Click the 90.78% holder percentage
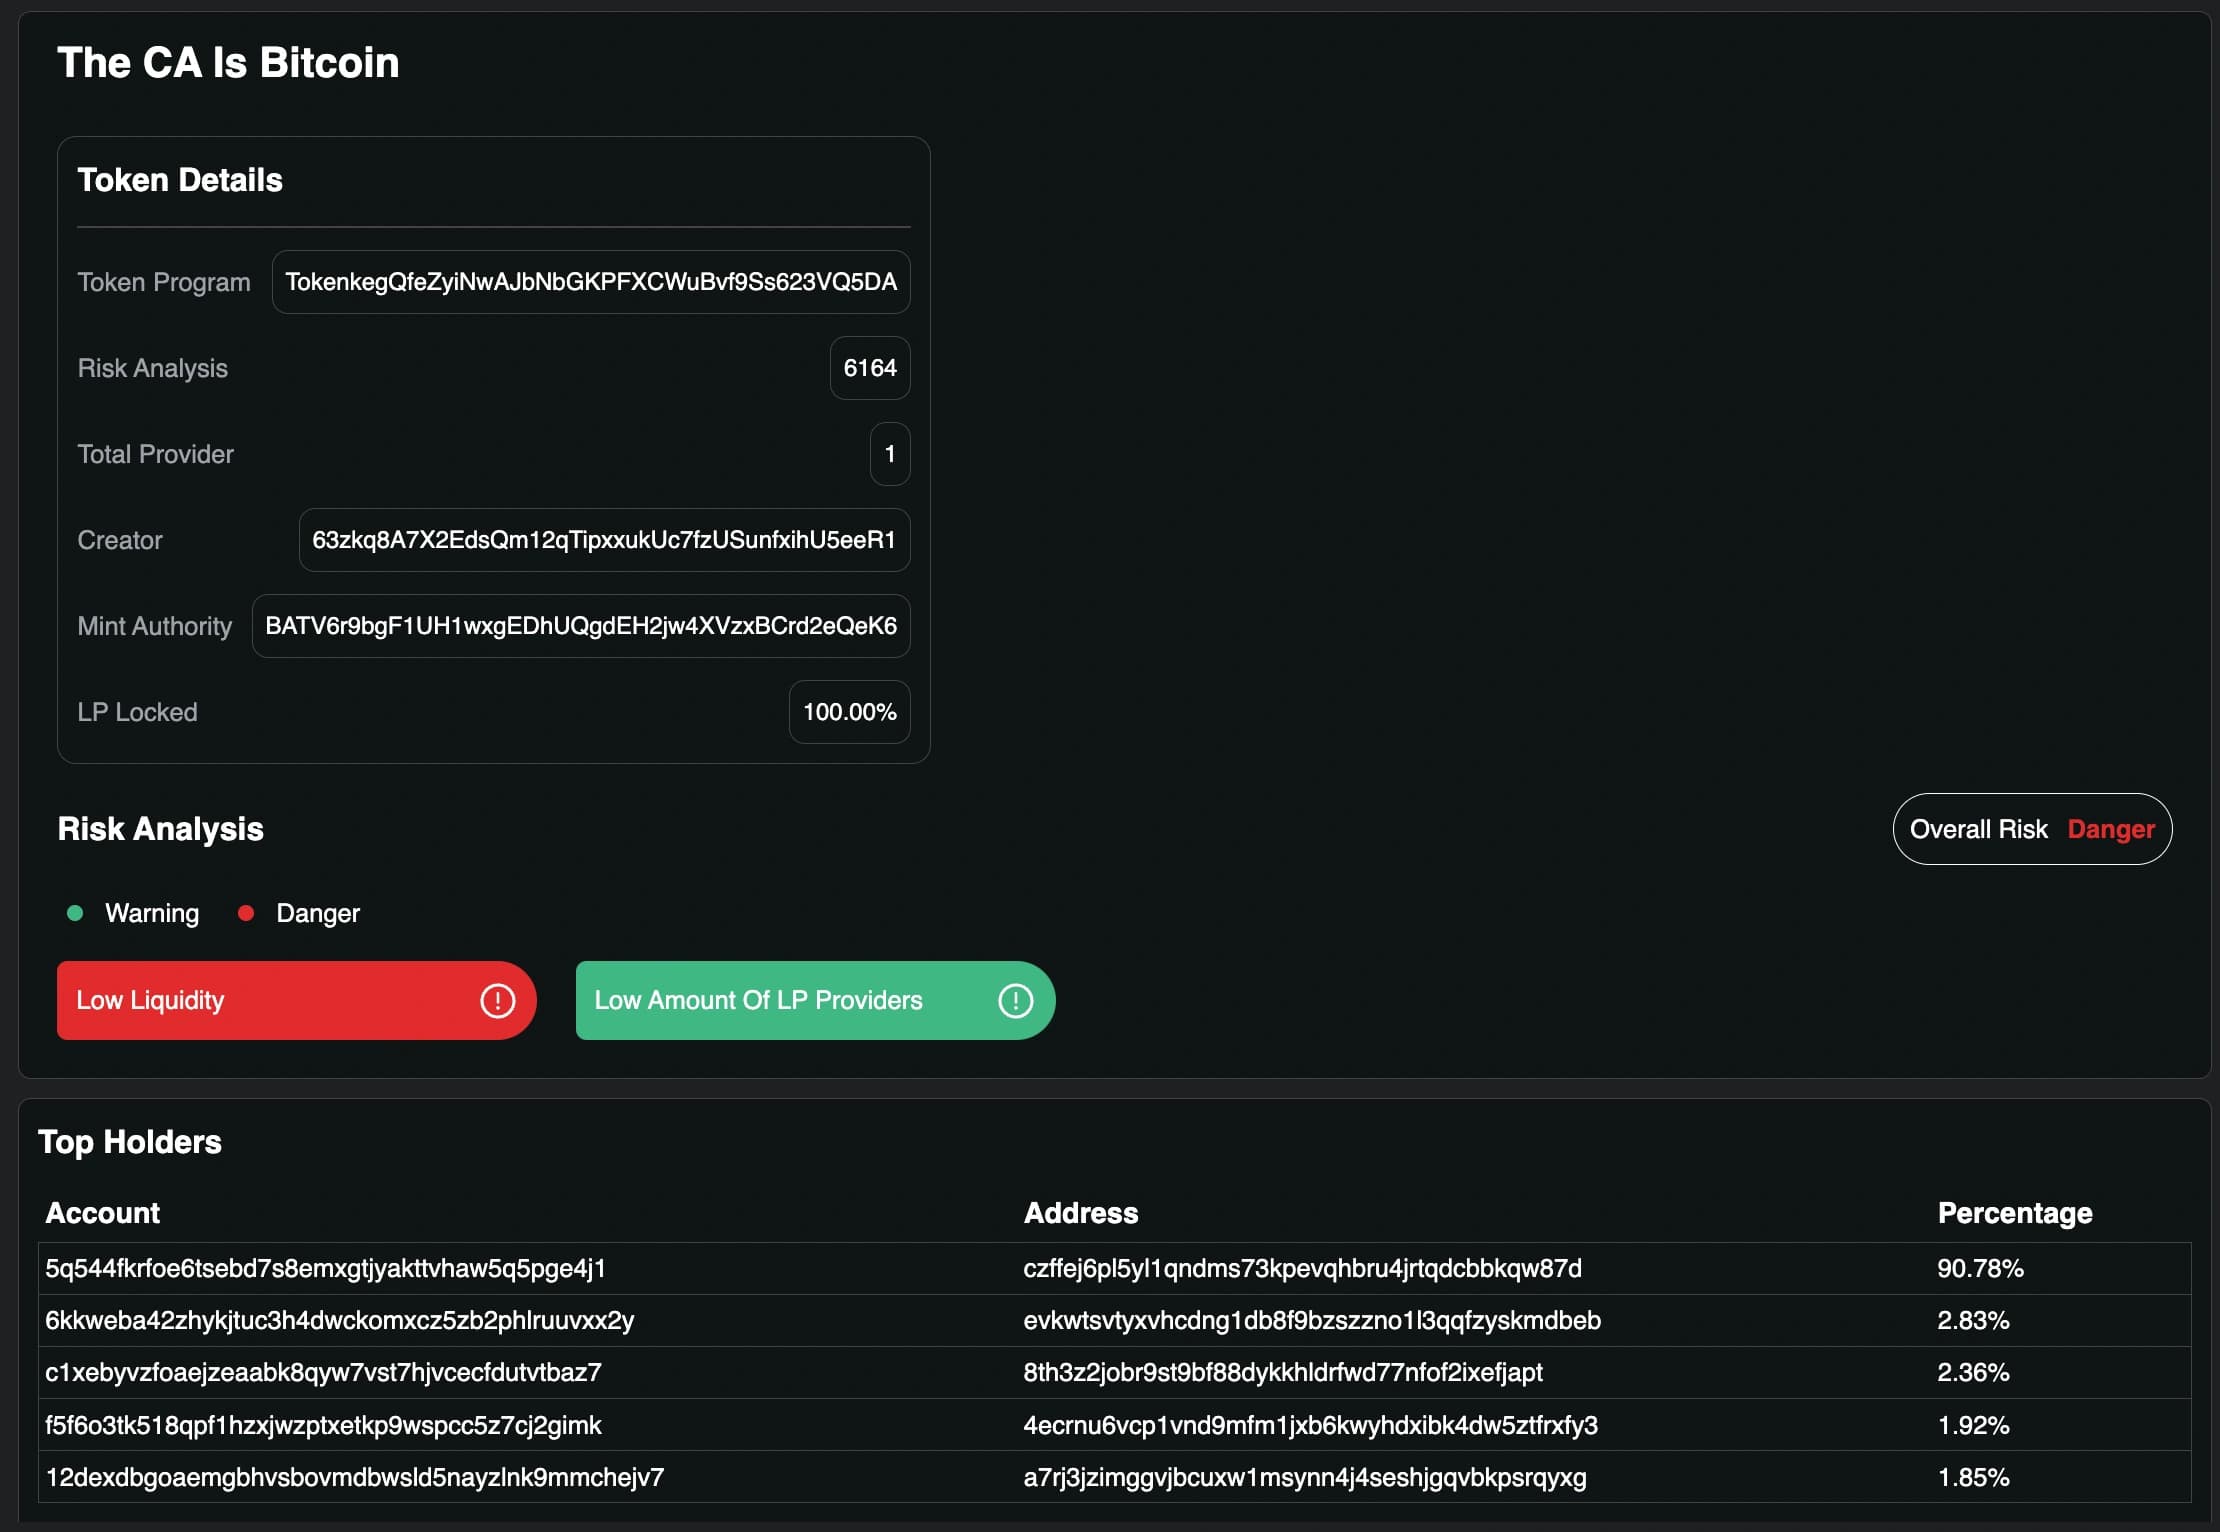This screenshot has width=2220, height=1532. point(1980,1269)
